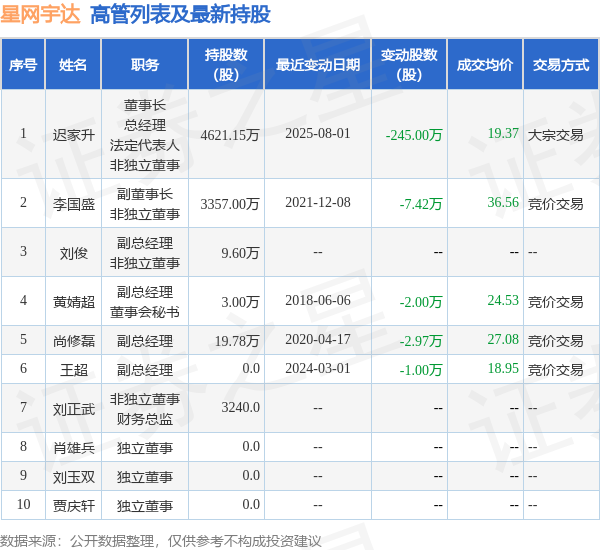Select the 最近变动日期 column header
Screen dimensions: 600x550
318,64
